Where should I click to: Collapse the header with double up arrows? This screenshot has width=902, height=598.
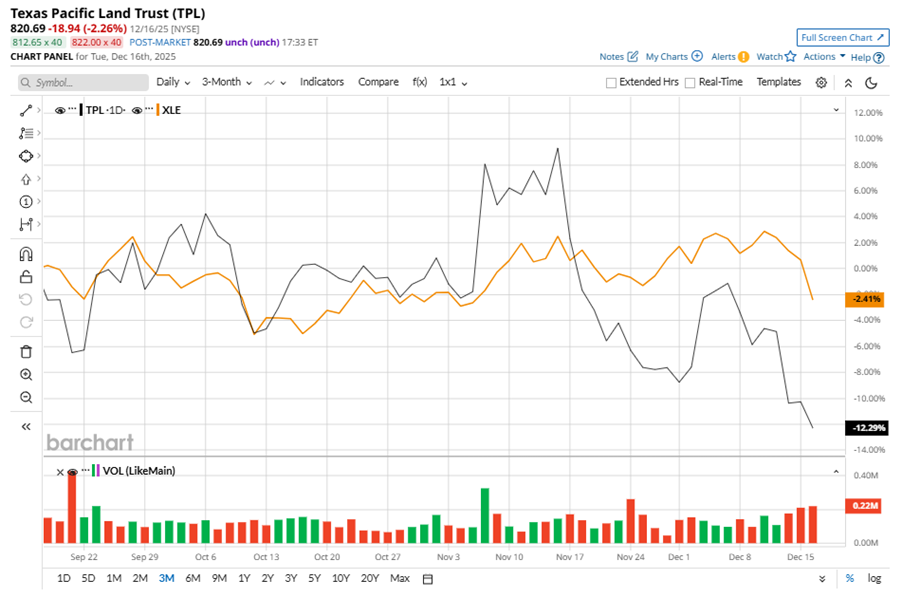click(x=848, y=83)
